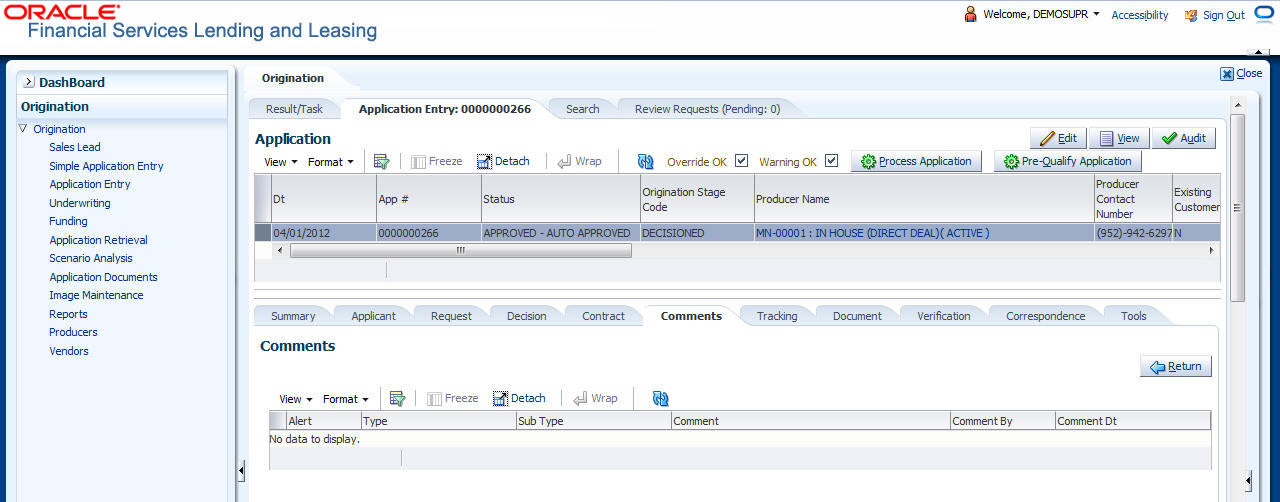Click the Oracle ring icon at top right
This screenshot has height=502, width=1280.
[x=1263, y=14]
